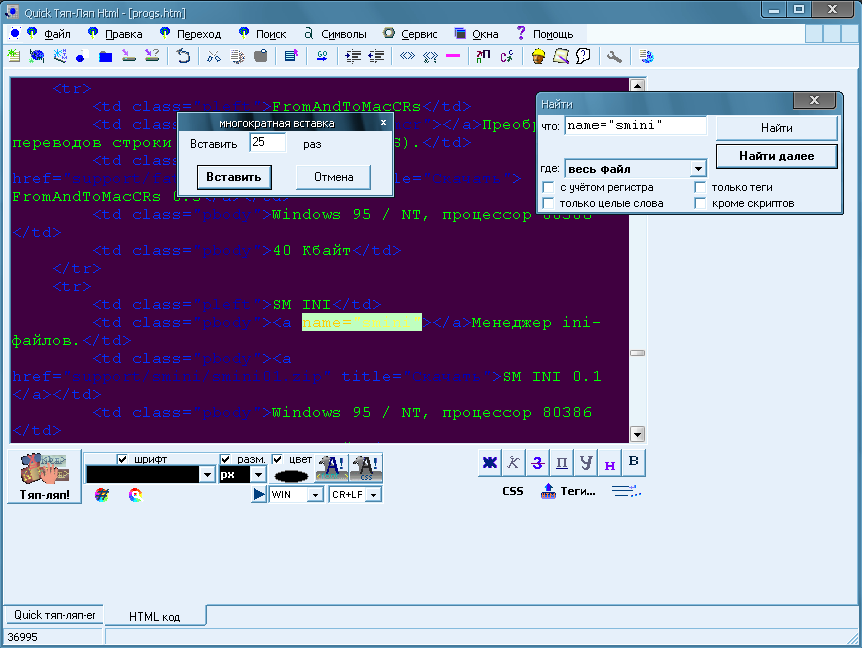Screen dimensions: 862x648
Task: Click the Тяп-ляп! button
Action: click(x=45, y=476)
